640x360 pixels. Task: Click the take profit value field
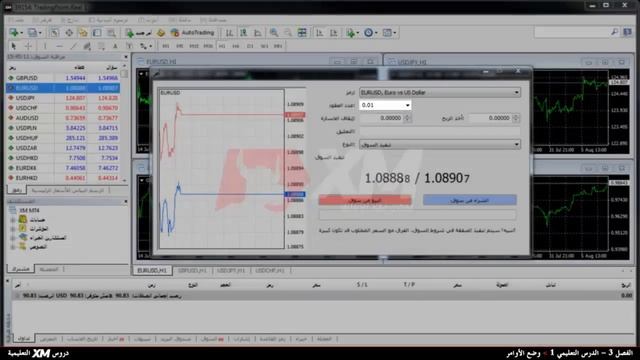(x=490, y=118)
